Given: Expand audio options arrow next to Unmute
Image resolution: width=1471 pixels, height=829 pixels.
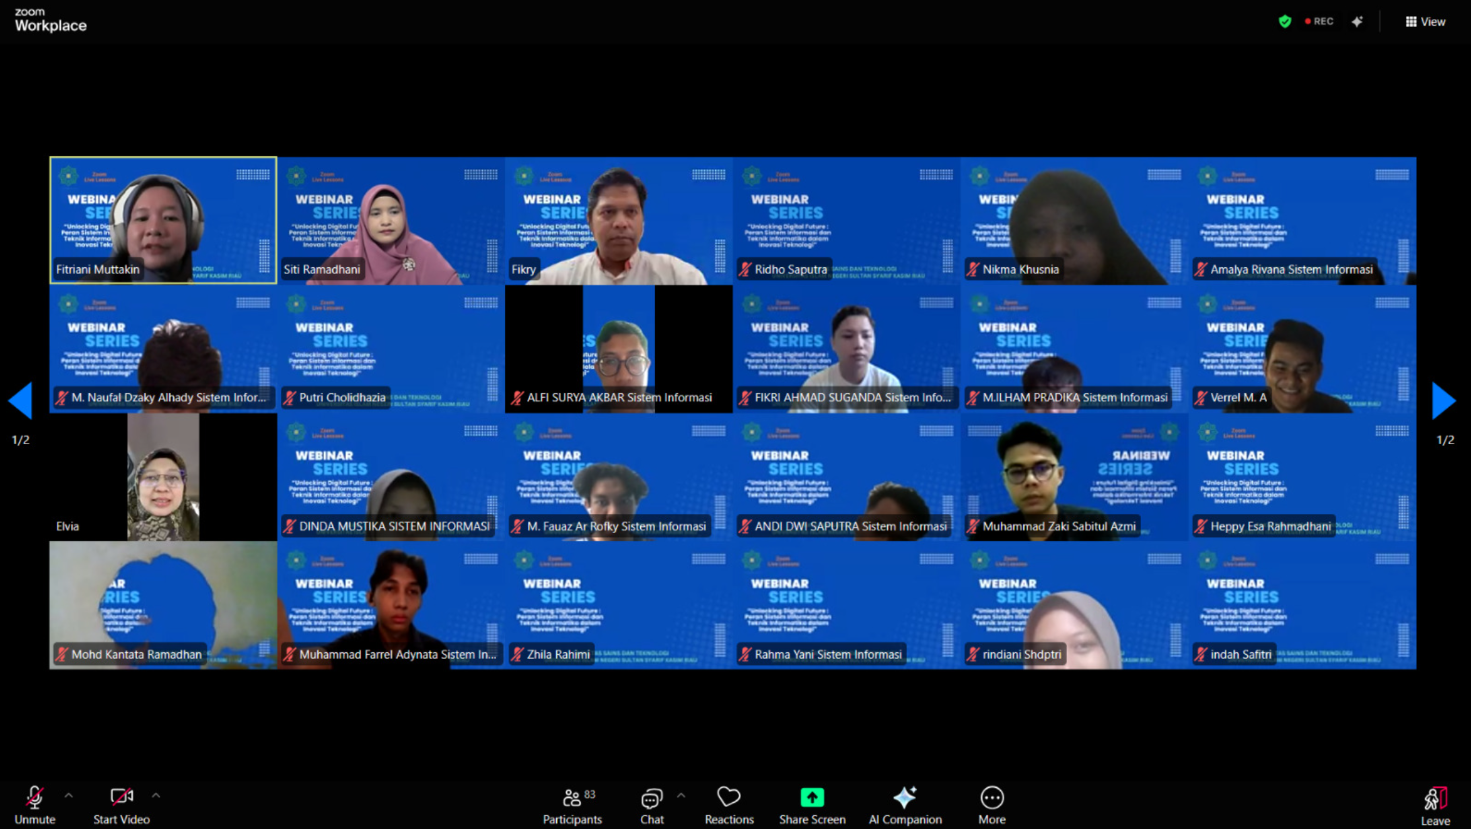Looking at the screenshot, I should [69, 796].
